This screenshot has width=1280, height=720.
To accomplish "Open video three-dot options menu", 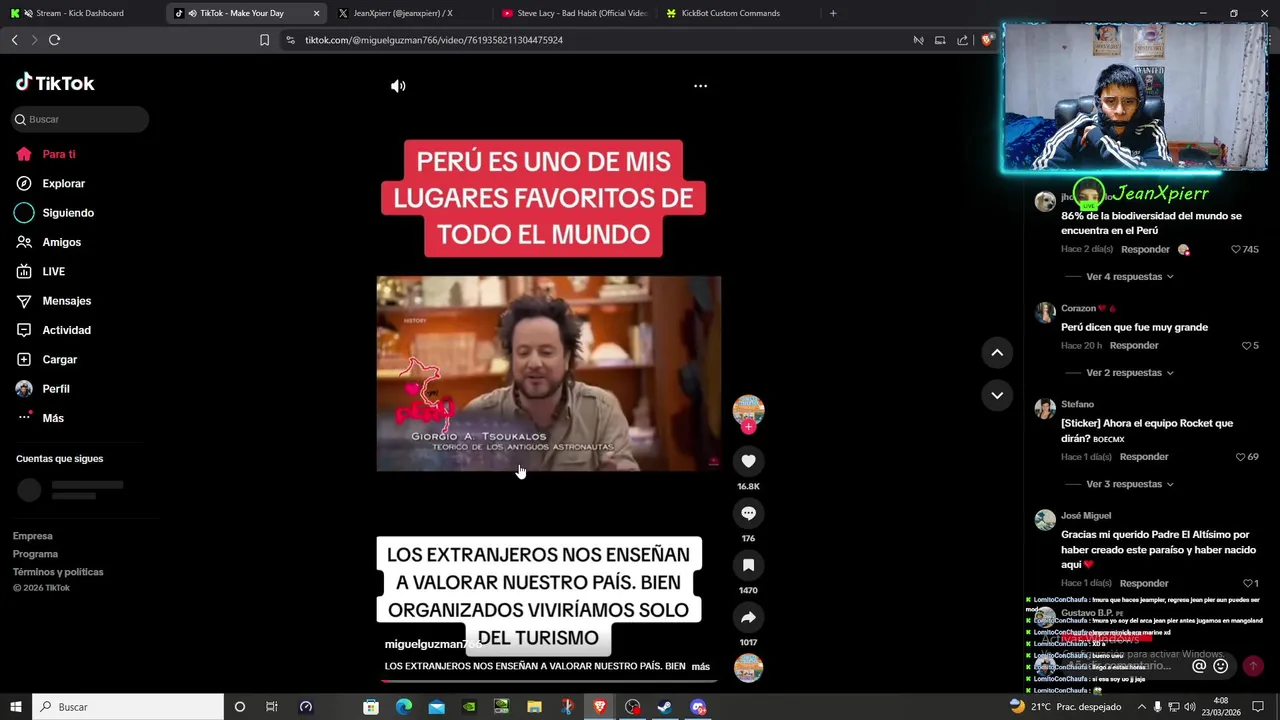I will (700, 86).
